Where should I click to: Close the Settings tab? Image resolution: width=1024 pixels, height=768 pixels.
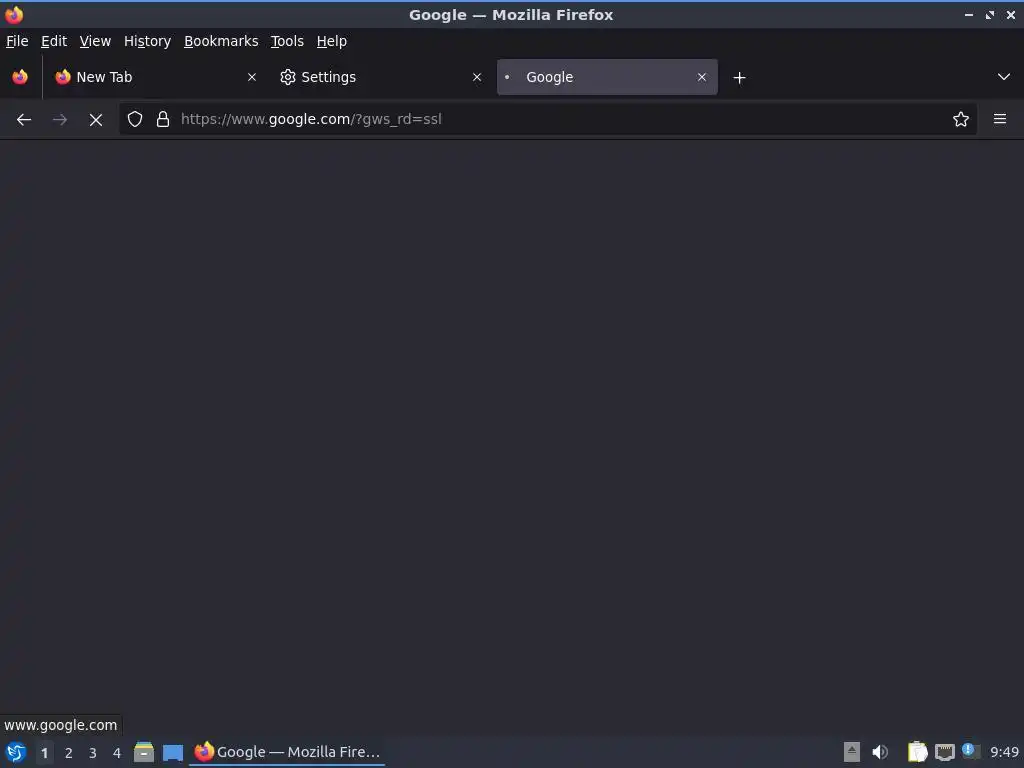477,77
